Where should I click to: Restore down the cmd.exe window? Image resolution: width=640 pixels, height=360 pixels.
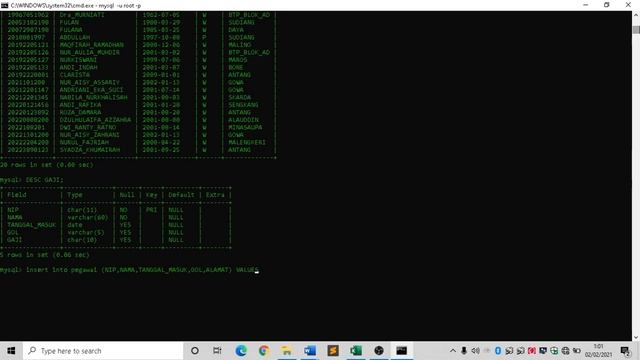607,5
